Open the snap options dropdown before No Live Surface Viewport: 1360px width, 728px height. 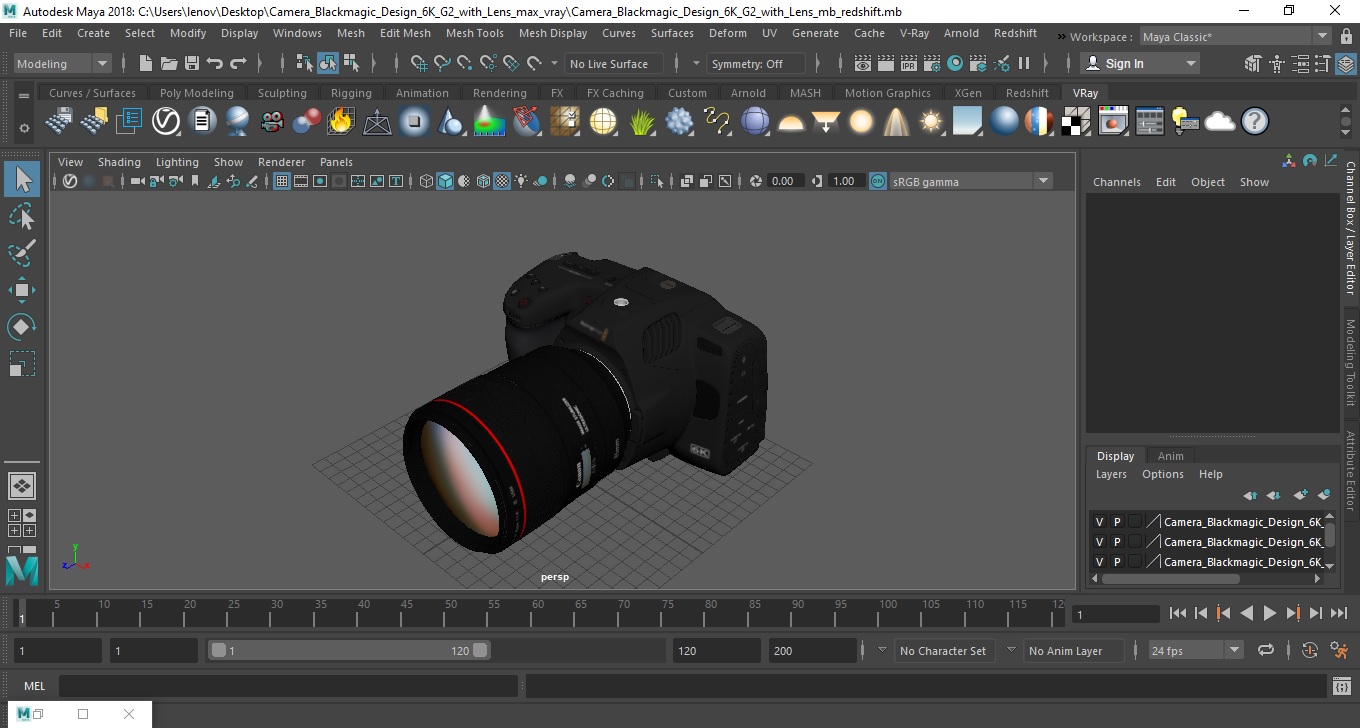coord(555,63)
